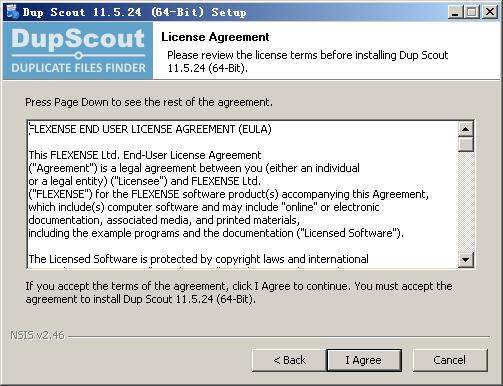This screenshot has height=386, width=503.
Task: Click the DupScout Duplicate Files Finder logo
Action: [78, 50]
